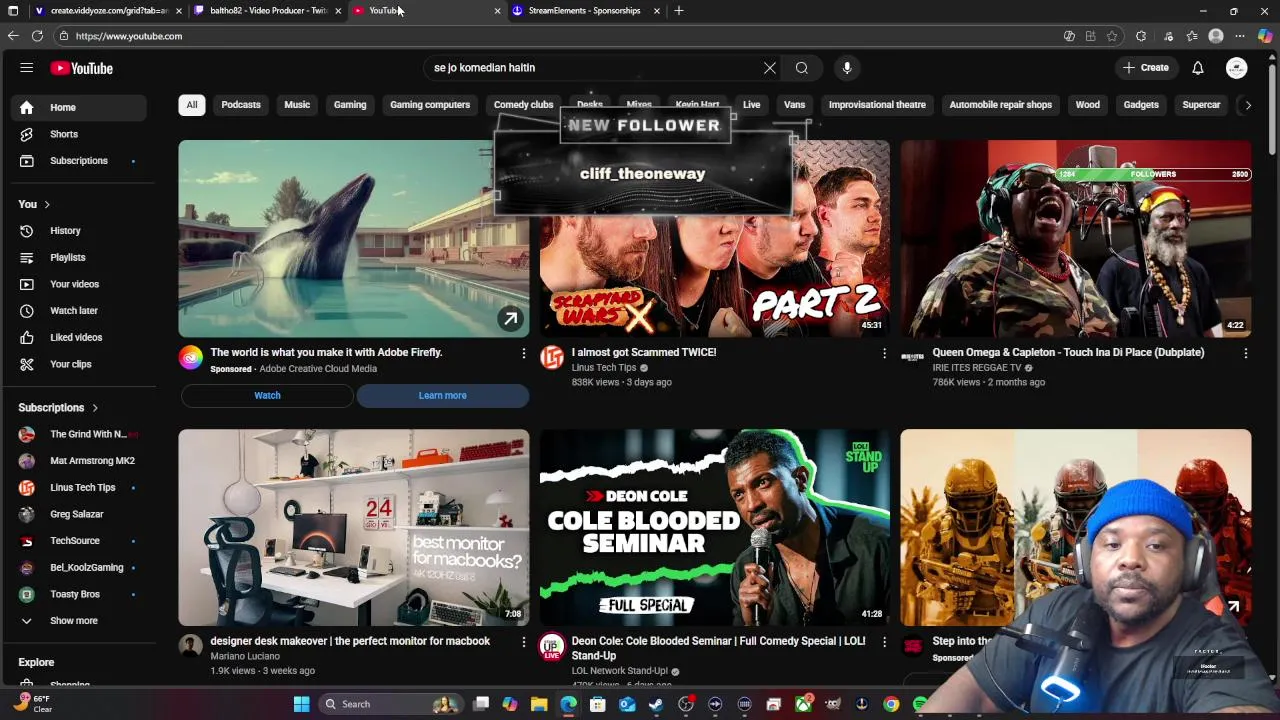
Task: Open Shorts in the sidebar
Action: [81, 134]
